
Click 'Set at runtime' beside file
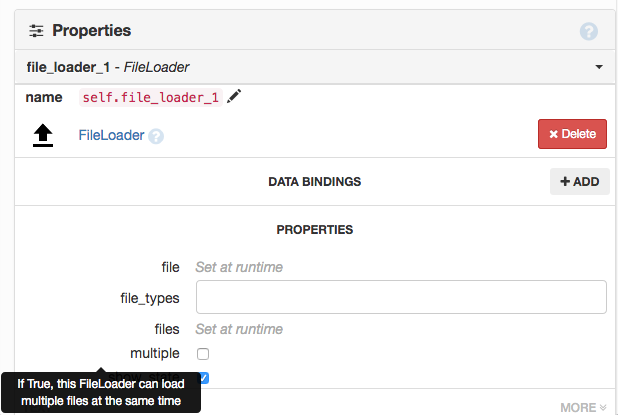[239, 267]
